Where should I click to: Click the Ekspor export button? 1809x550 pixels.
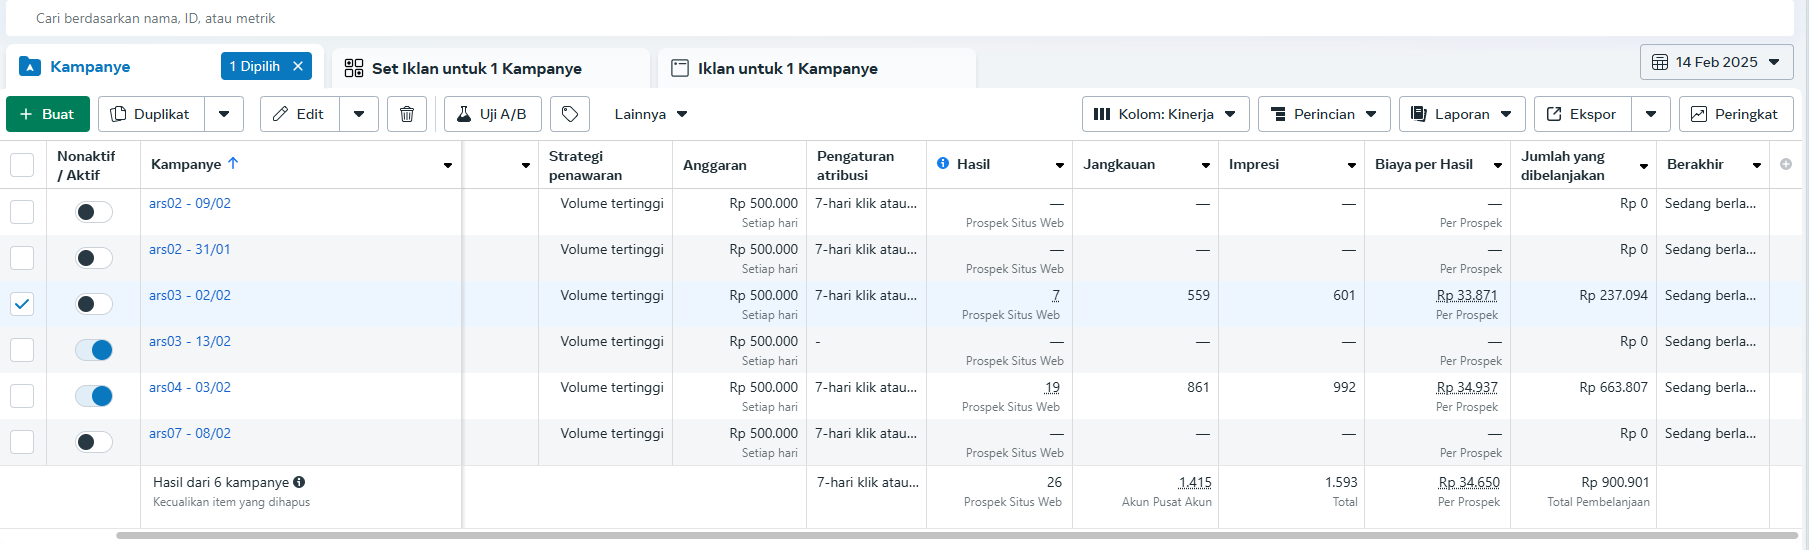(1581, 114)
